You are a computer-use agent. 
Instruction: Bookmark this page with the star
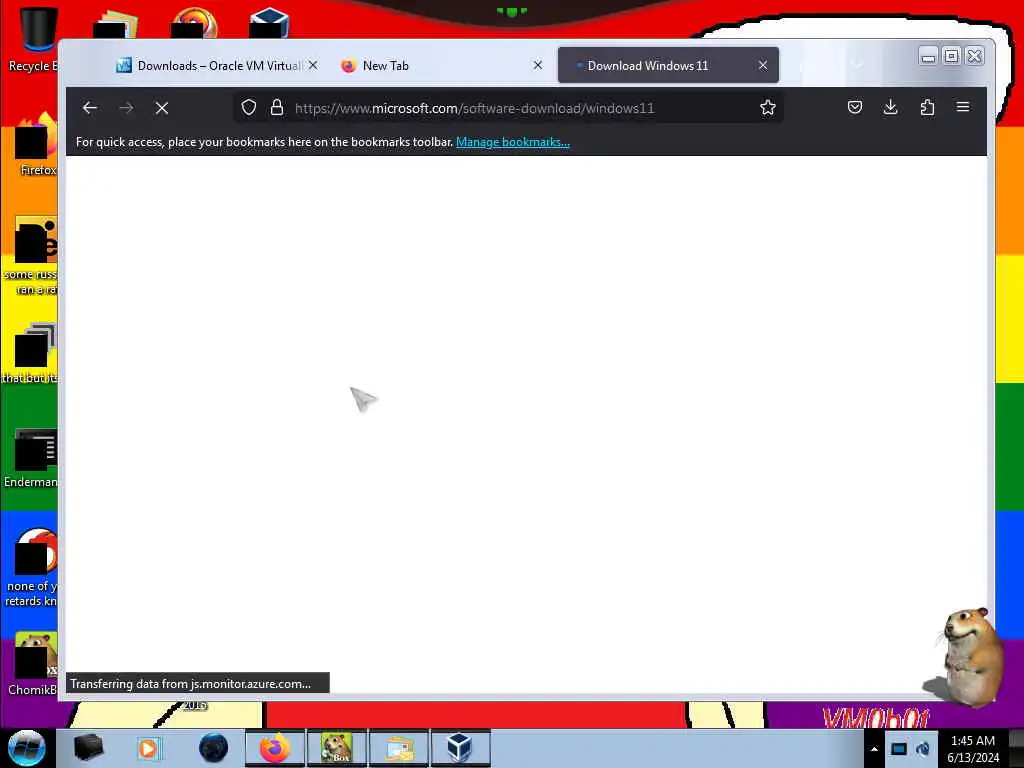point(768,108)
